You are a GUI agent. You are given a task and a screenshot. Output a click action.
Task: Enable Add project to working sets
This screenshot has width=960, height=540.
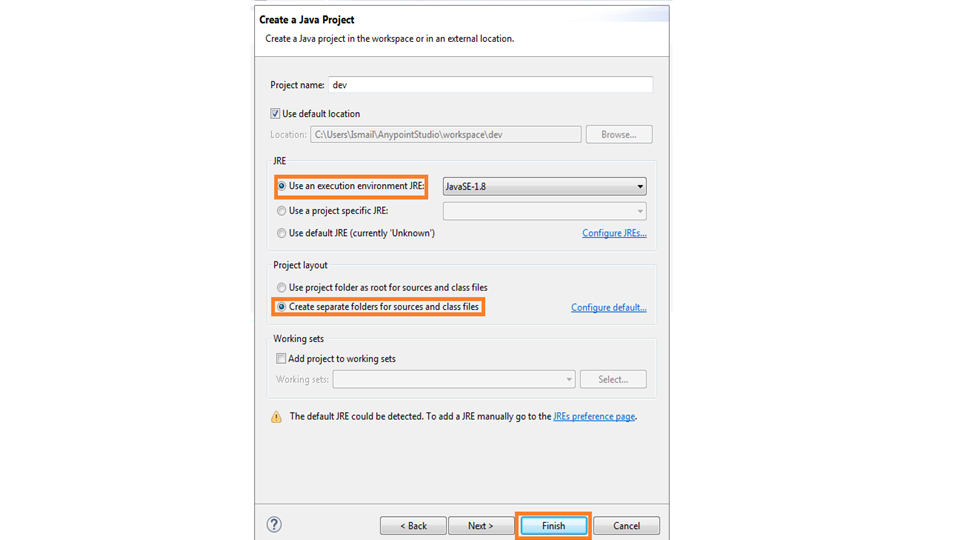coord(281,359)
